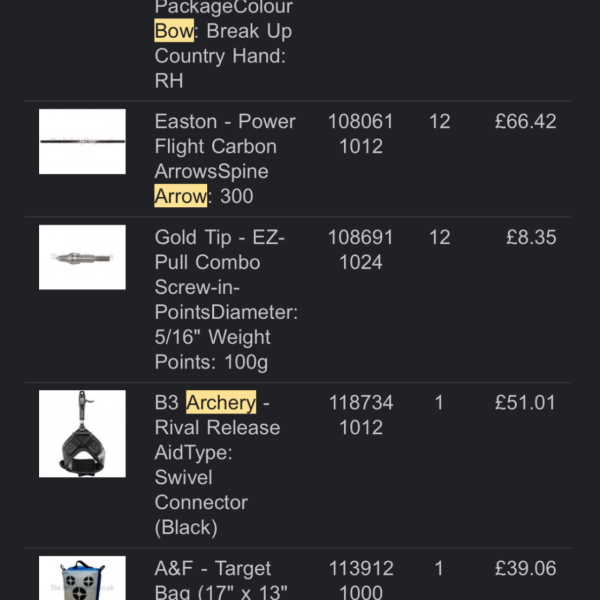Select highlighted word Archery
Screen dimensions: 600x600
tap(221, 403)
